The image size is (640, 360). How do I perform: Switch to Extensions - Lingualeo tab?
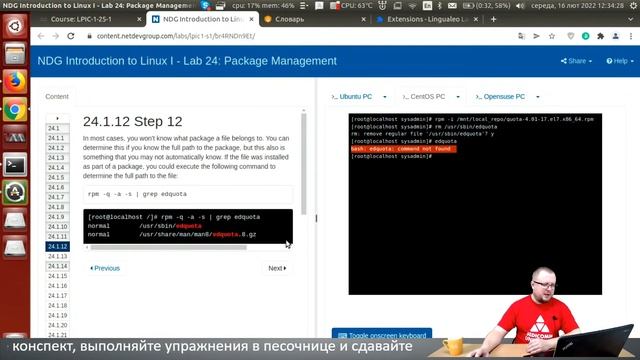[427, 19]
